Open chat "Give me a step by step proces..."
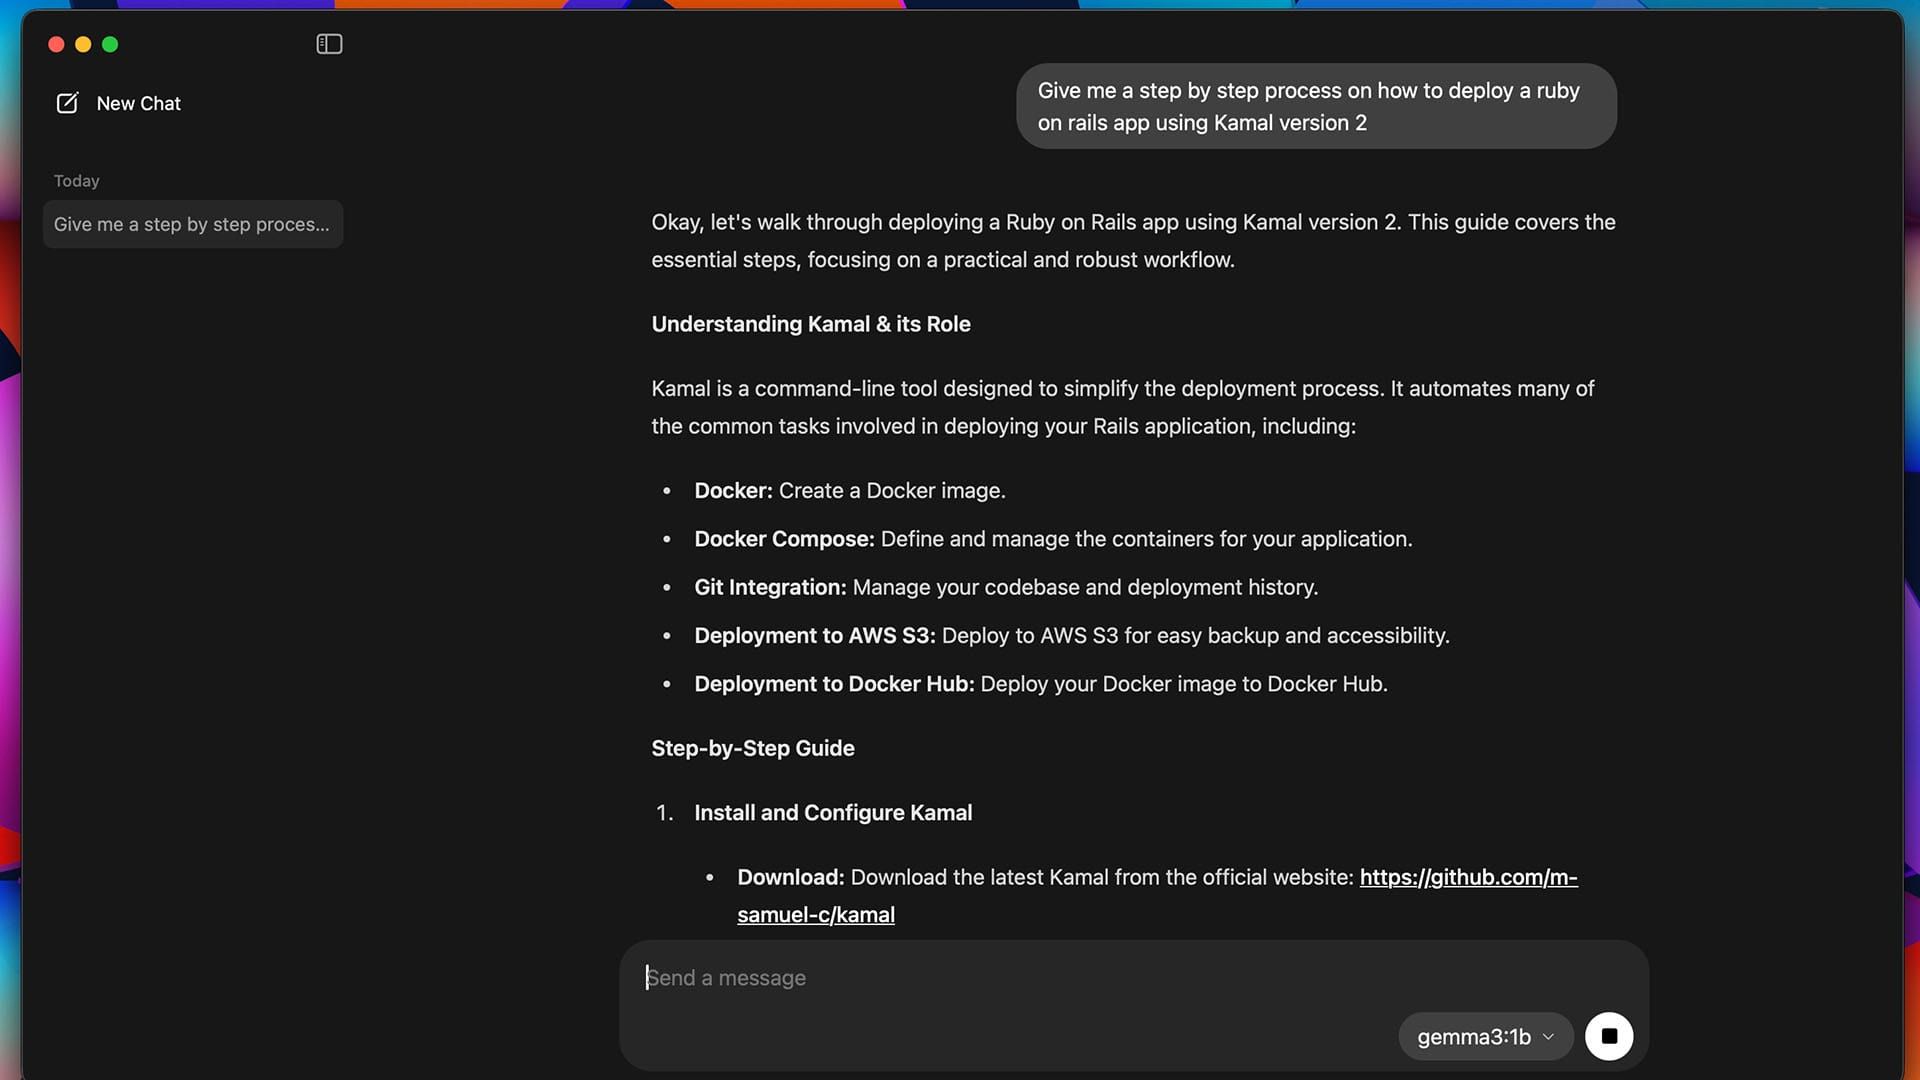The image size is (1920, 1080). tap(192, 224)
